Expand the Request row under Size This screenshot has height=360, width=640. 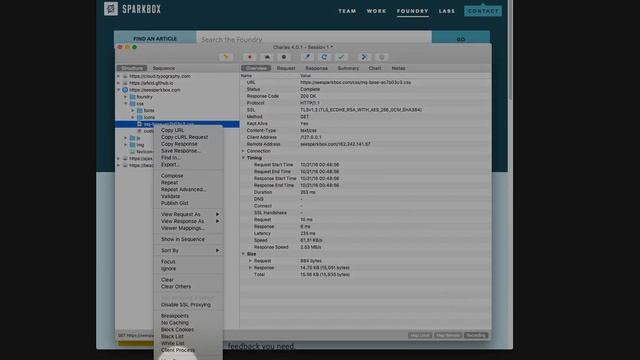pyautogui.click(x=250, y=261)
